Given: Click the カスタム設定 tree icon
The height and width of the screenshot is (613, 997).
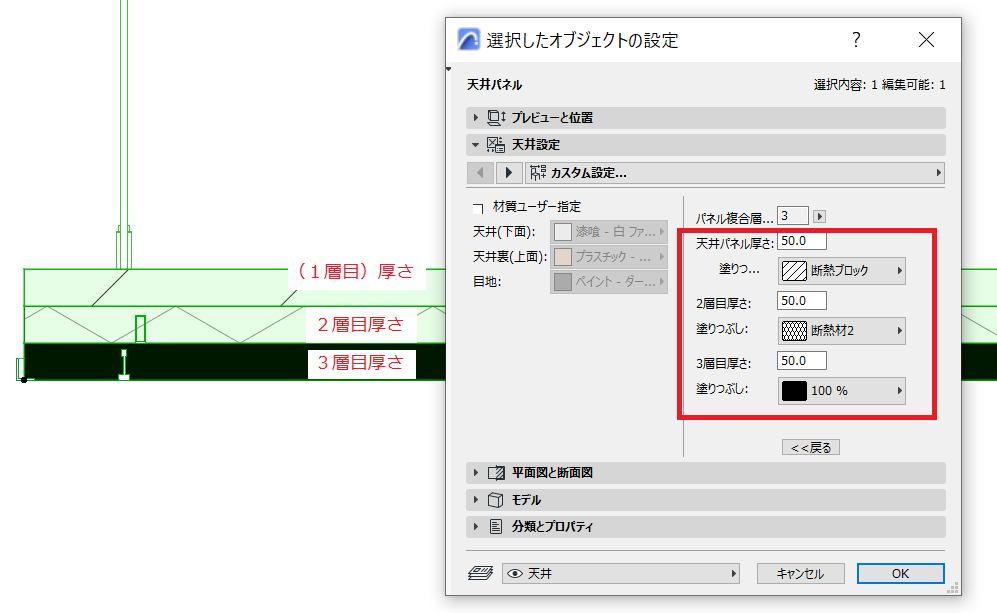Looking at the screenshot, I should click(538, 172).
